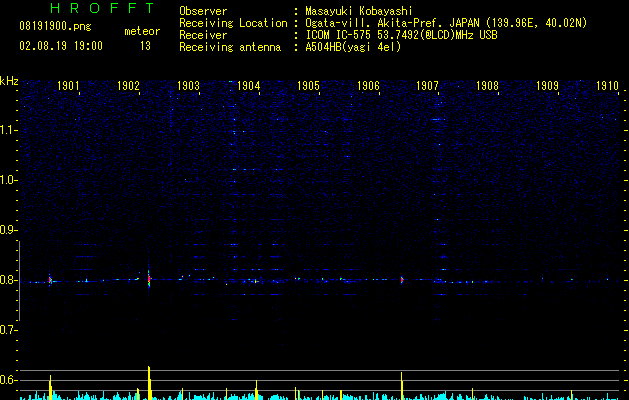Click the 1903 time marker
This screenshot has width=629, height=400.
(188, 85)
